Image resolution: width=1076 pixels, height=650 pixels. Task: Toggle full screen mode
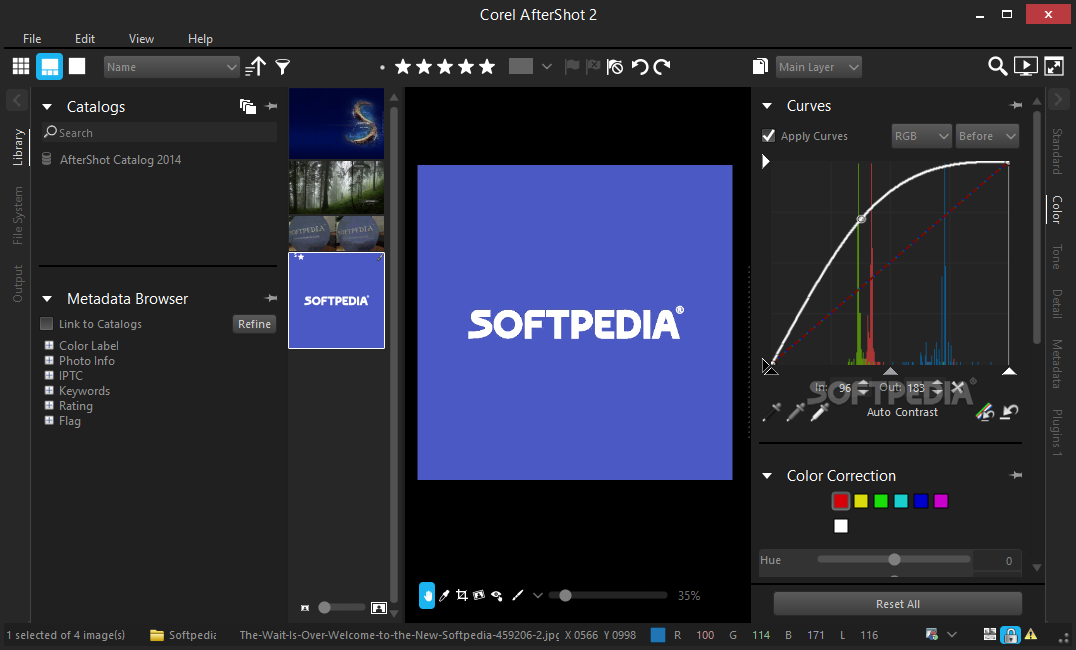(x=1053, y=66)
